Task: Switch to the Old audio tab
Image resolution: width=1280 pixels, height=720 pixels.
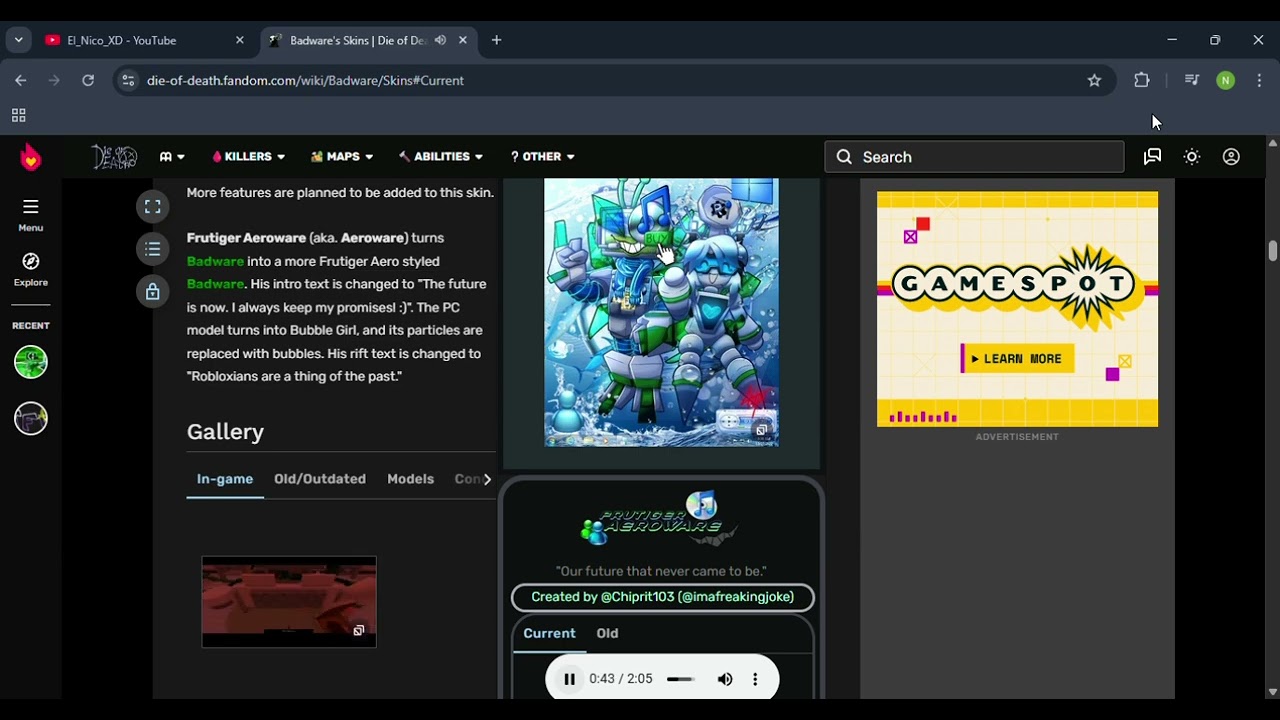Action: 607,633
